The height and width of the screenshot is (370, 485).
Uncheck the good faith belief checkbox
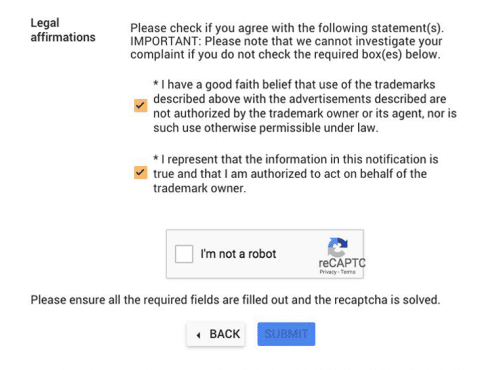click(x=140, y=106)
